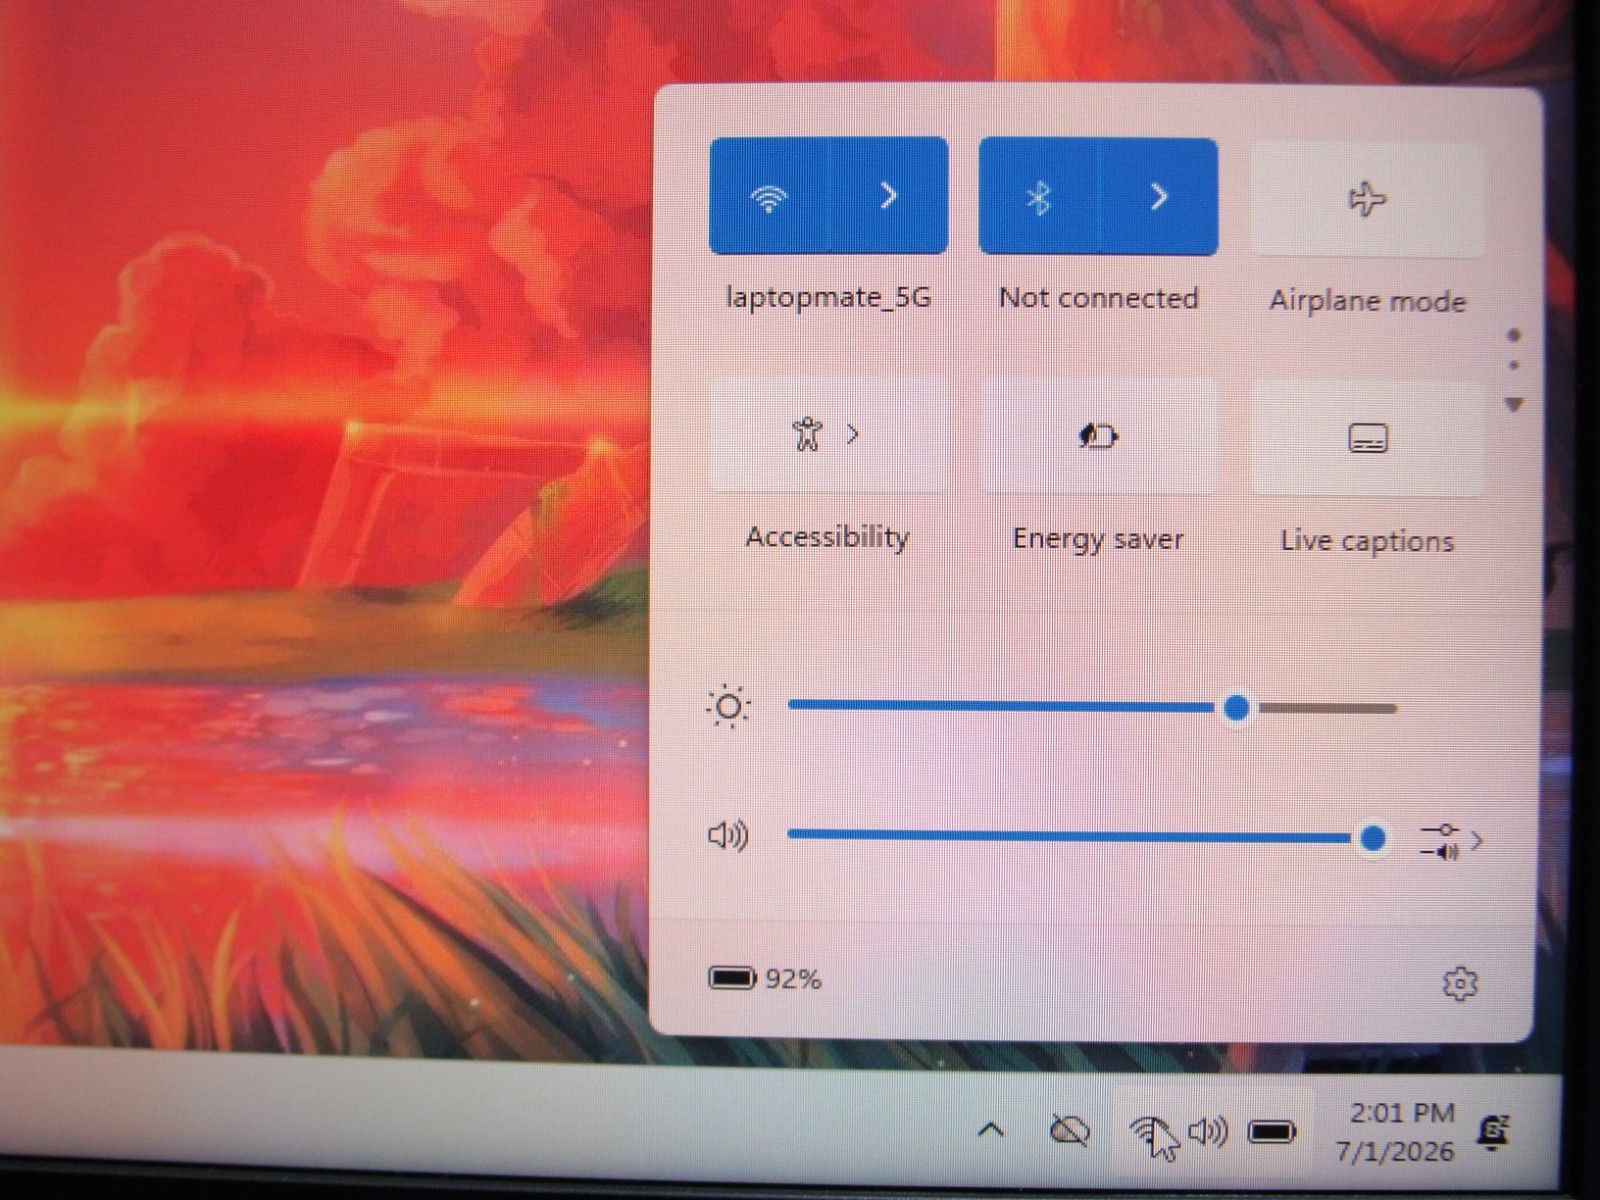The height and width of the screenshot is (1200, 1600).
Task: Enable Airplane mode
Action: tap(1367, 199)
